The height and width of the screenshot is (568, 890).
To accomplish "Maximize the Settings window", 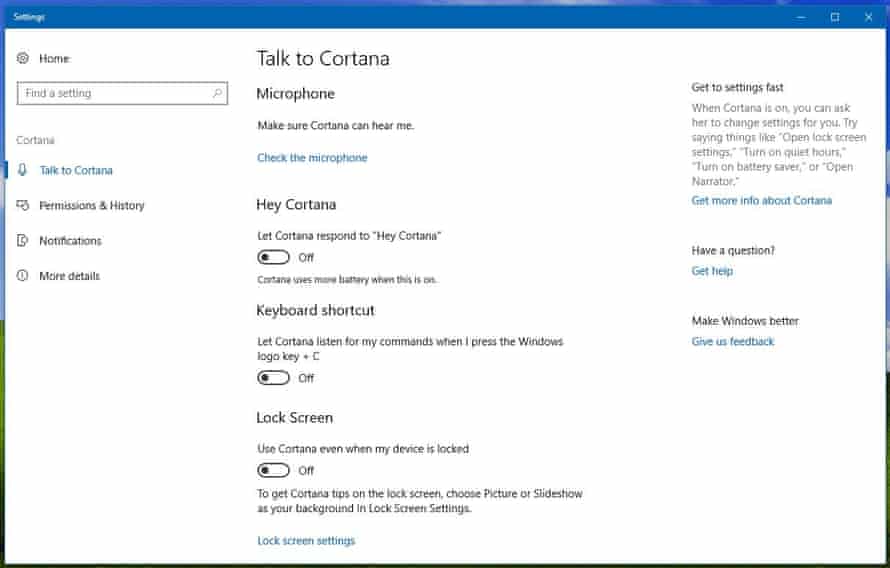I will [x=834, y=17].
